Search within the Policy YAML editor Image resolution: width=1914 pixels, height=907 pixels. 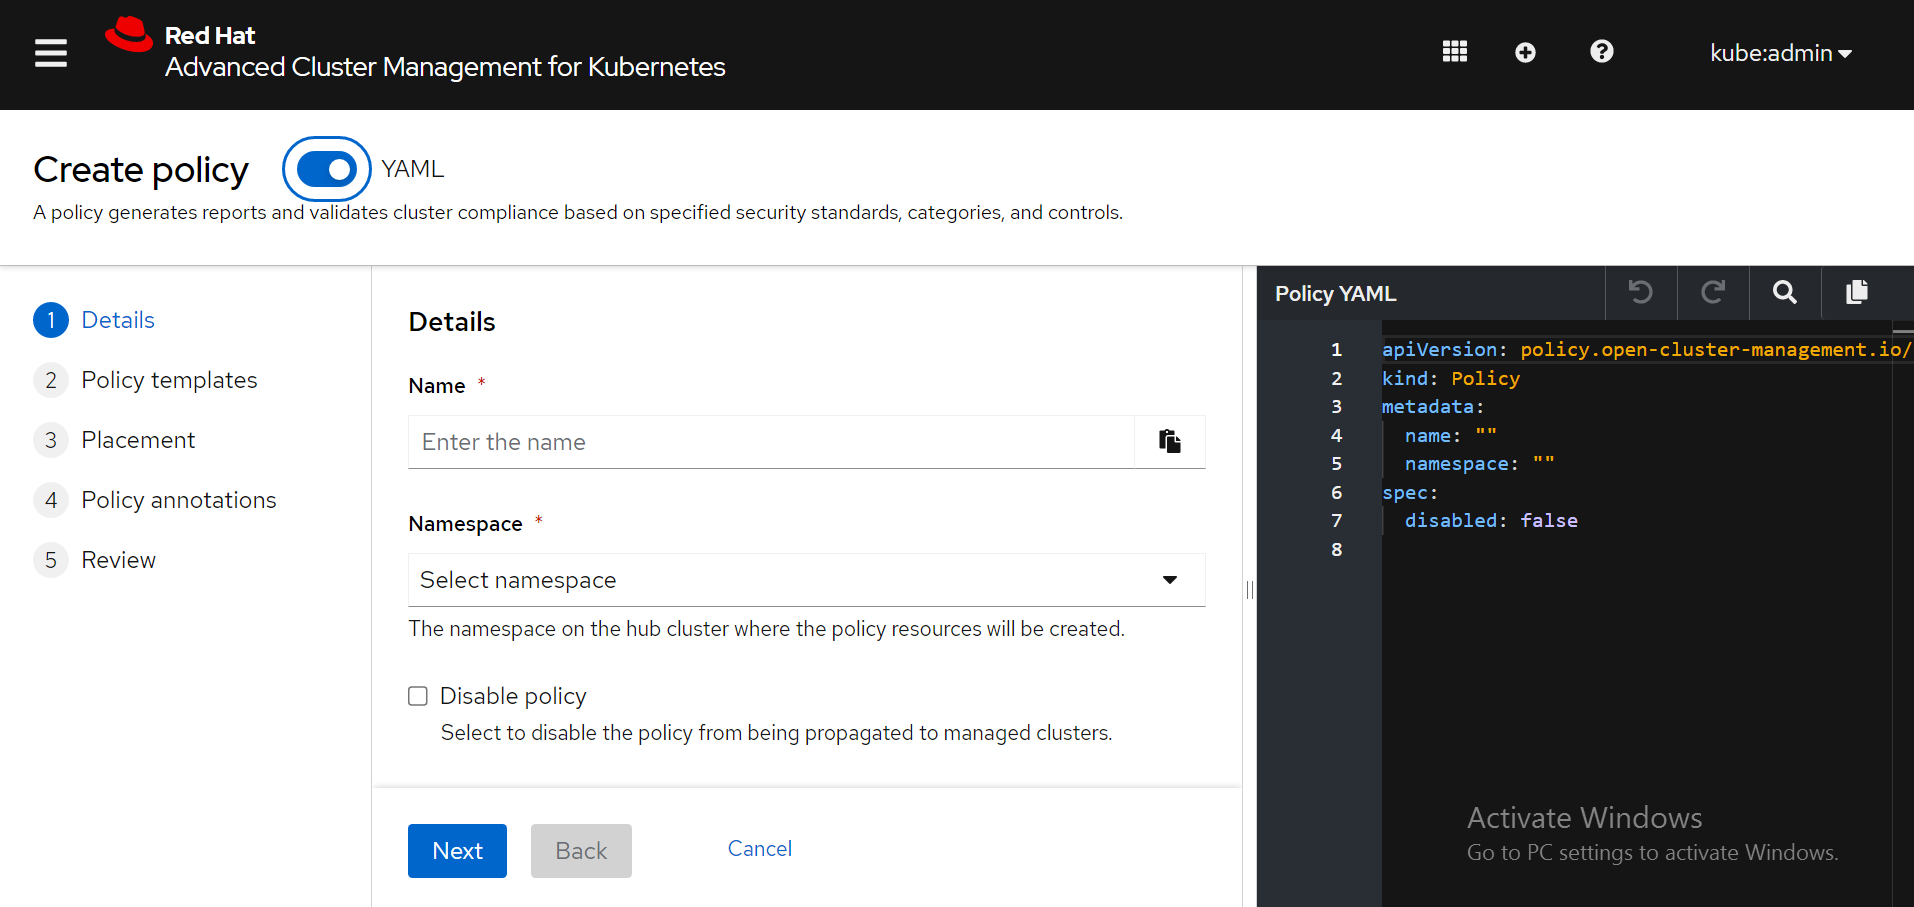1785,292
